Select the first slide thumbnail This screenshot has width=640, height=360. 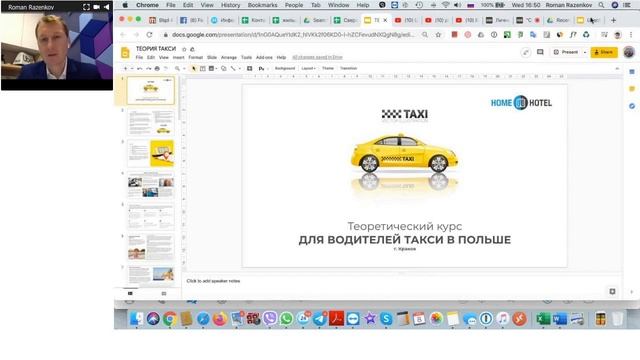[151, 91]
